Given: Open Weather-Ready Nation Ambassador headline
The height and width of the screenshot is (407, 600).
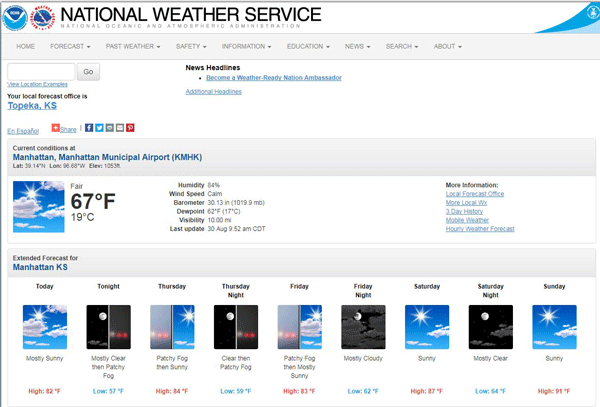Looking at the screenshot, I should coord(274,78).
